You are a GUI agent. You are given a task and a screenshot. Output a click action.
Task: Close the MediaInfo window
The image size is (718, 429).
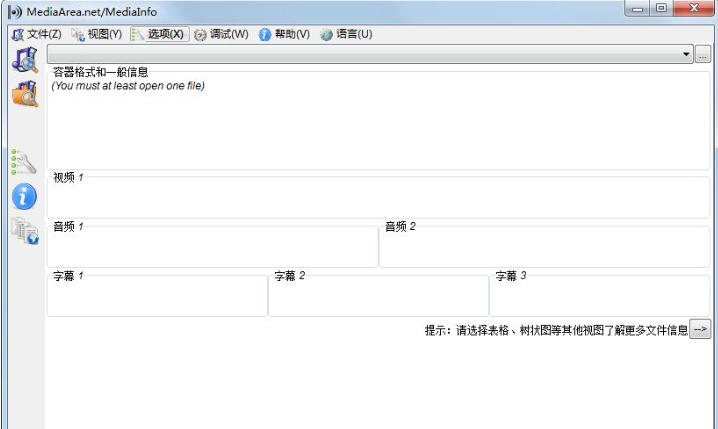(694, 9)
